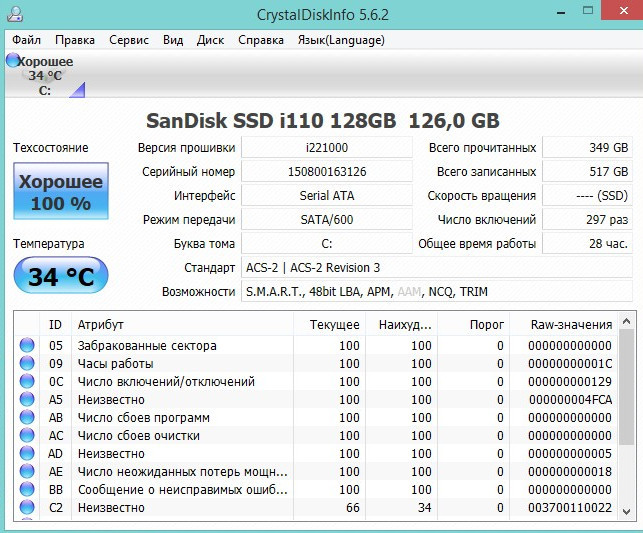
Task: Click the Атрибут column header
Action: pos(182,324)
